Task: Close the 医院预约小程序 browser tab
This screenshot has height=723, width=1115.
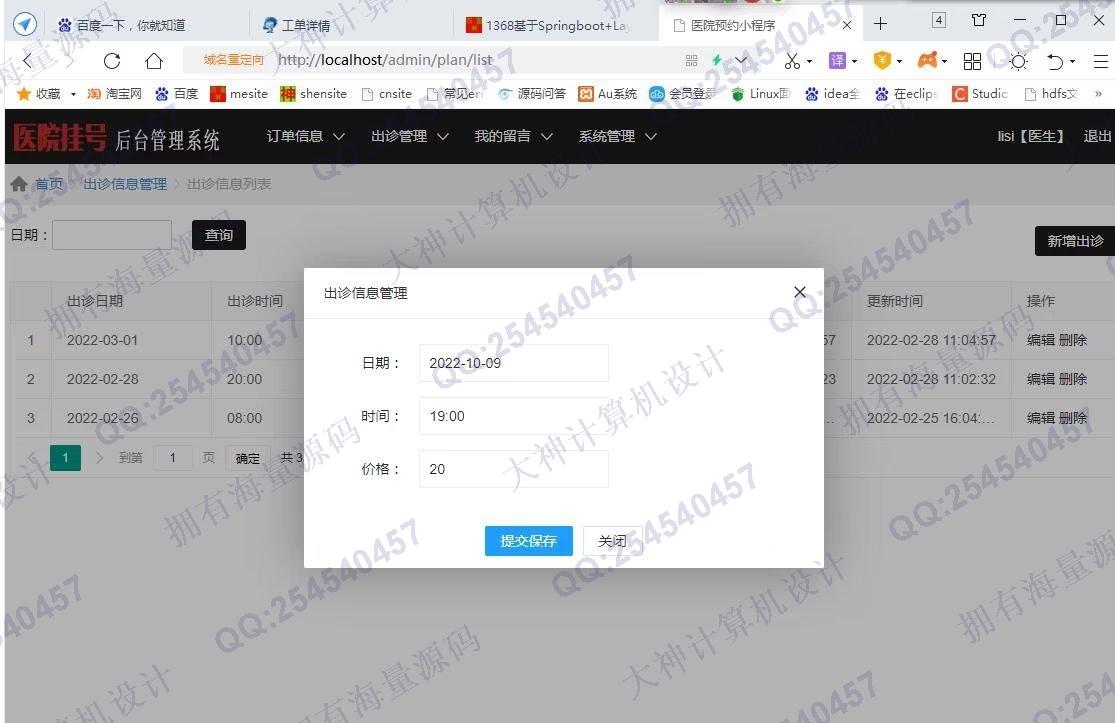Action: pyautogui.click(x=847, y=25)
